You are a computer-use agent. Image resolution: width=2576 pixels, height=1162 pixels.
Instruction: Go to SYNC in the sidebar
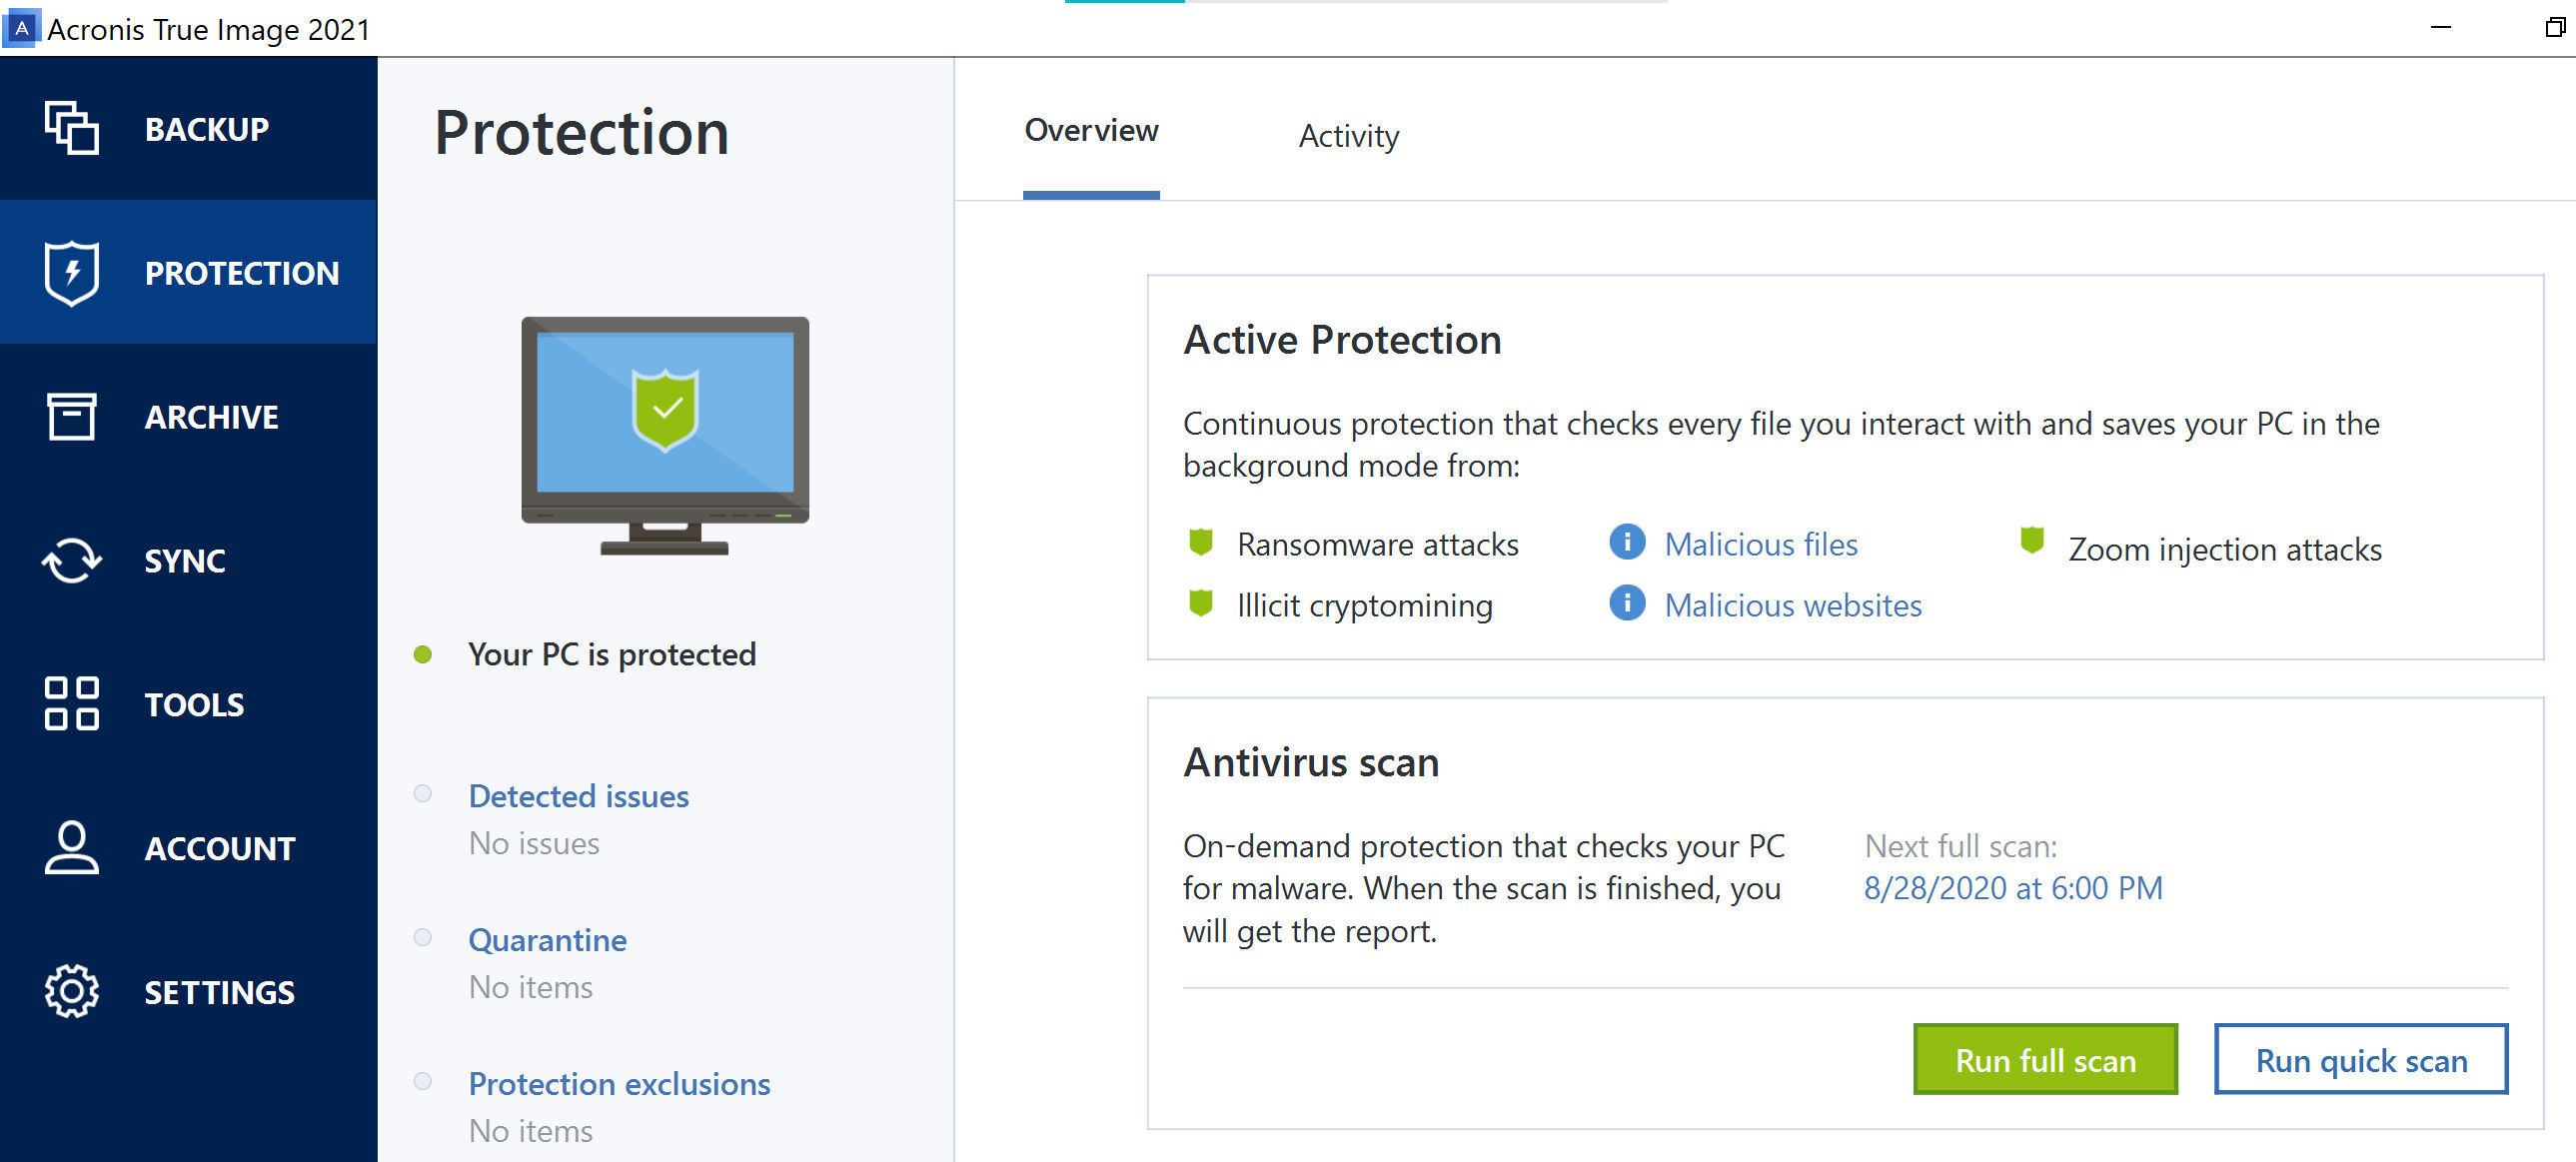tap(185, 561)
